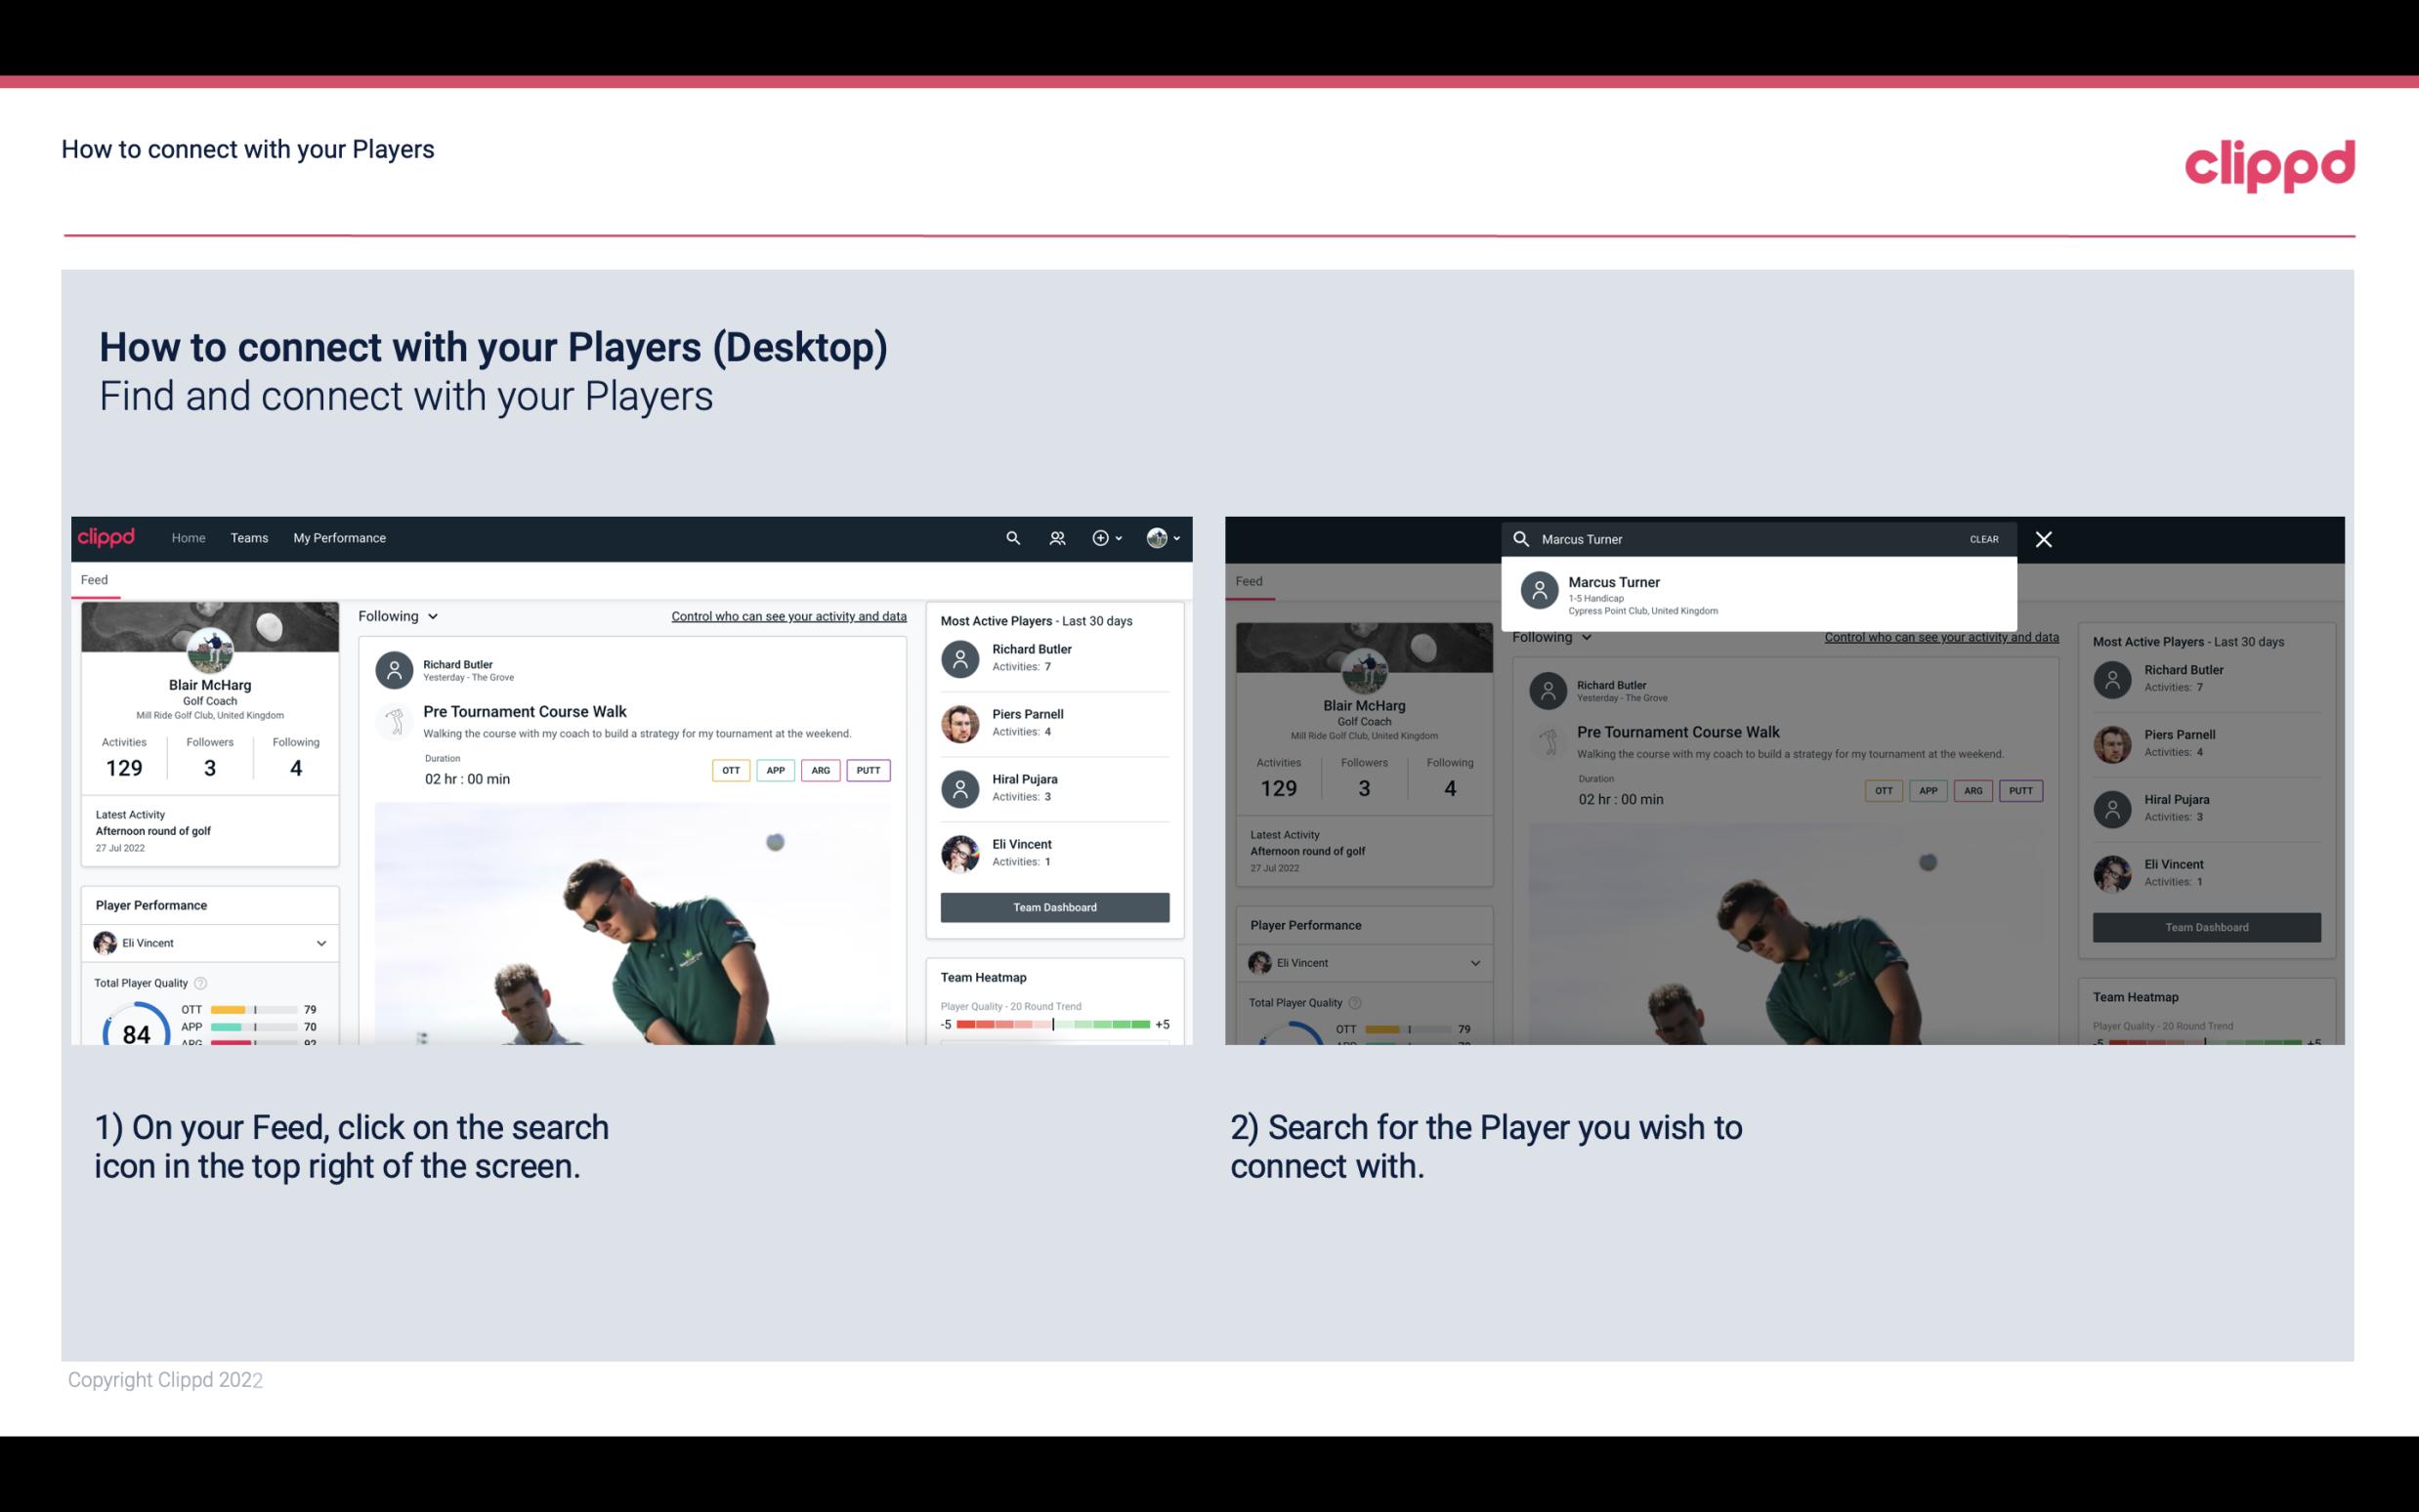
Task: Expand My Performance navigation menu
Action: 338,536
